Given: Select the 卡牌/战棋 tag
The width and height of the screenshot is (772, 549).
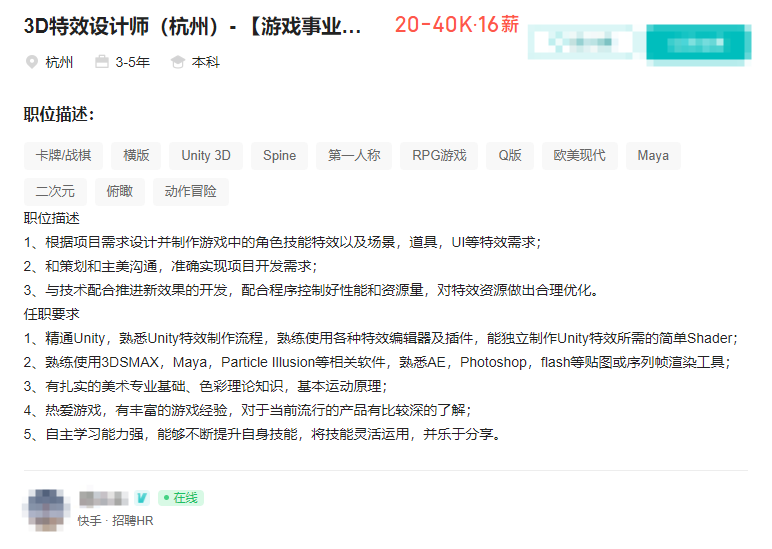Looking at the screenshot, I should (x=63, y=155).
